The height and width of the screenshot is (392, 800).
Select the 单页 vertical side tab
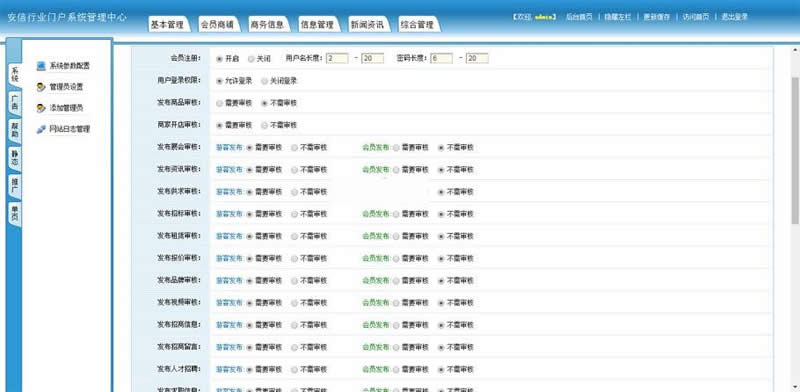[x=15, y=214]
